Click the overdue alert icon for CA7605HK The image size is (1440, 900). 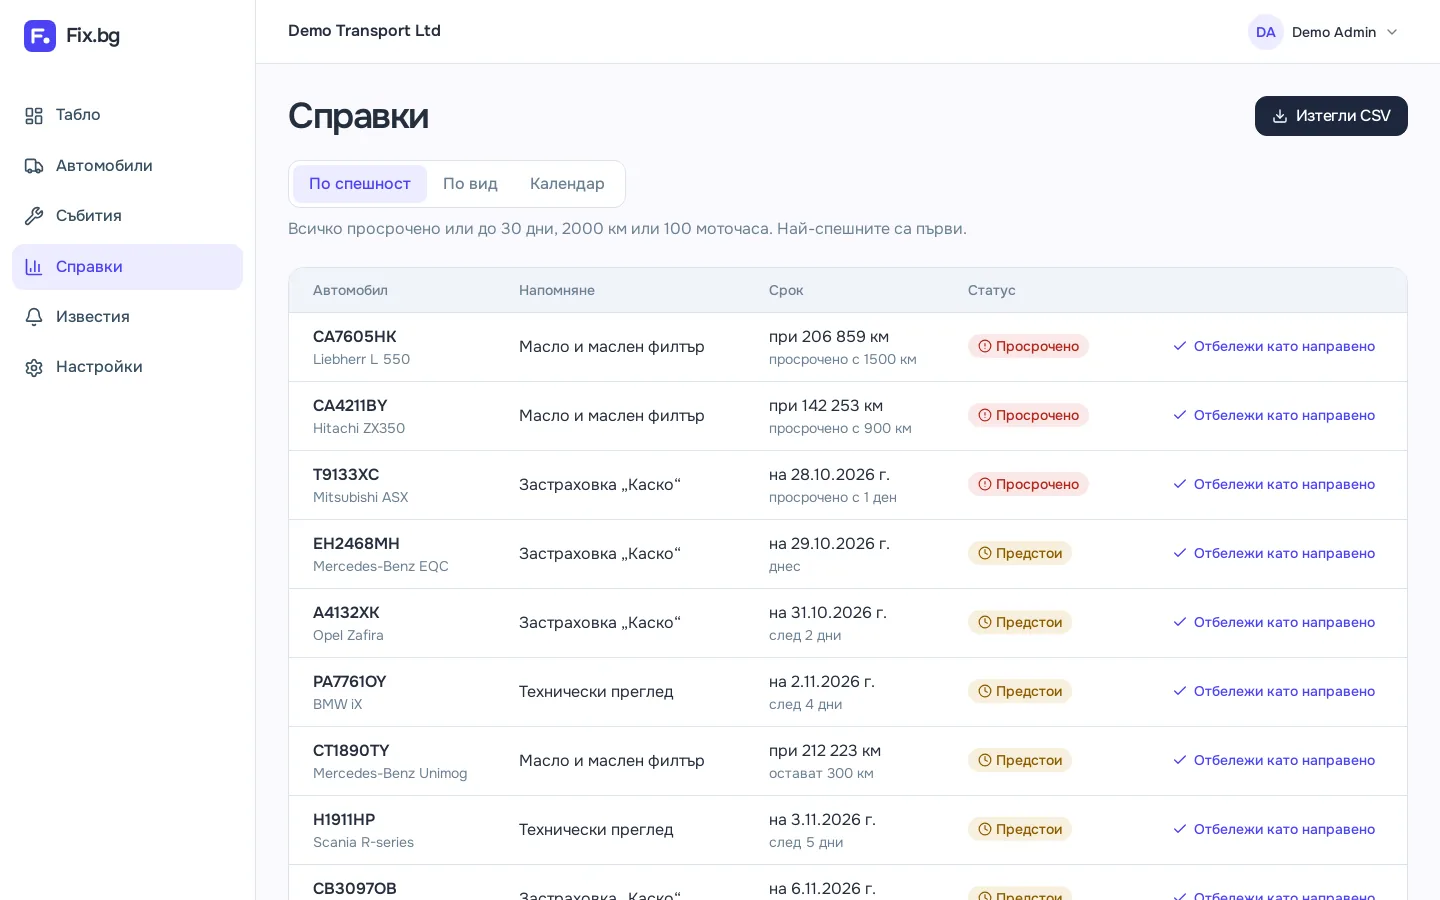(985, 346)
